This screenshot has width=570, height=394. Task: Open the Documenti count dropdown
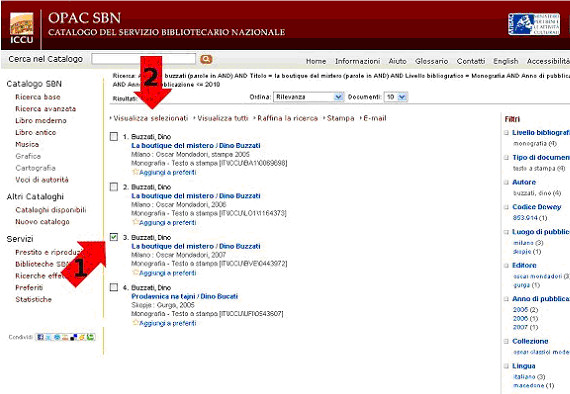pos(396,97)
